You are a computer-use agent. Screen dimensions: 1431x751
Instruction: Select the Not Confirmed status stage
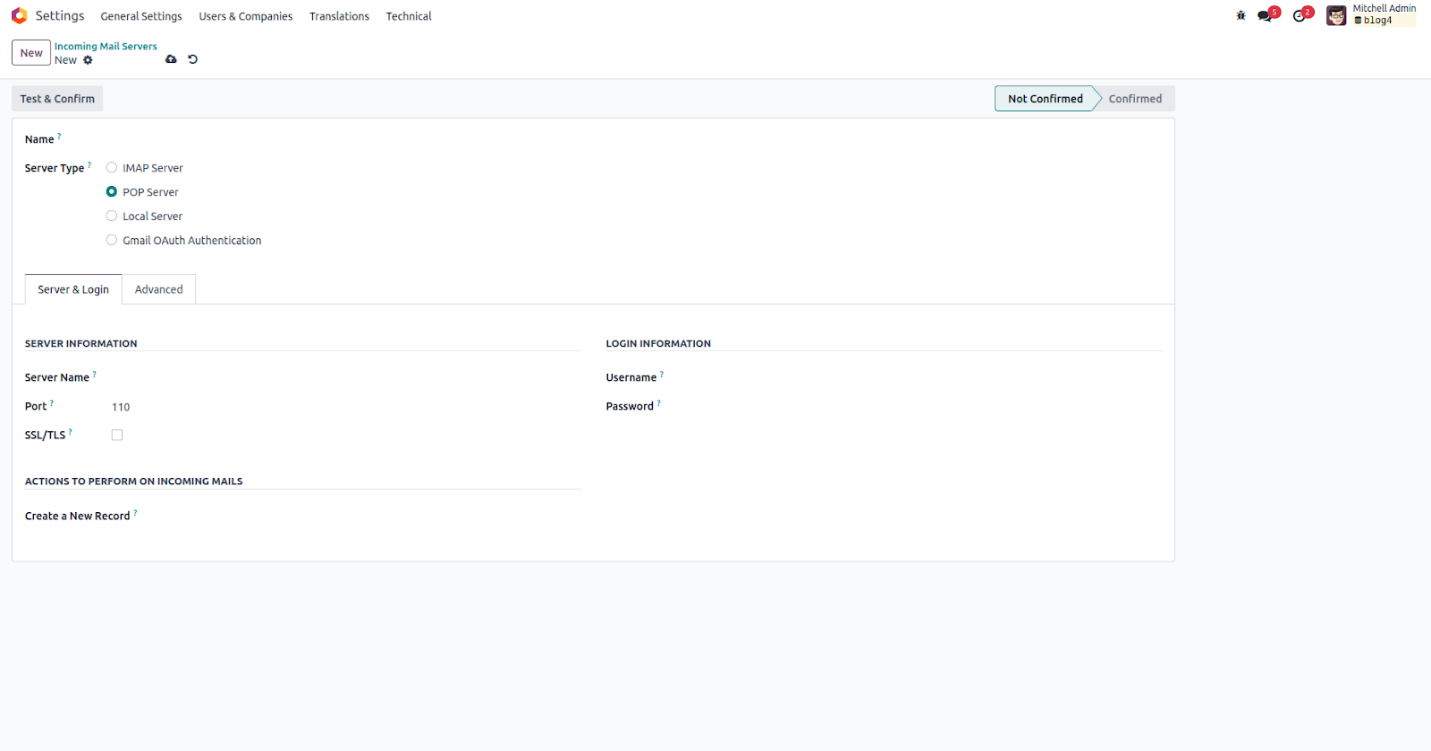(x=1045, y=99)
